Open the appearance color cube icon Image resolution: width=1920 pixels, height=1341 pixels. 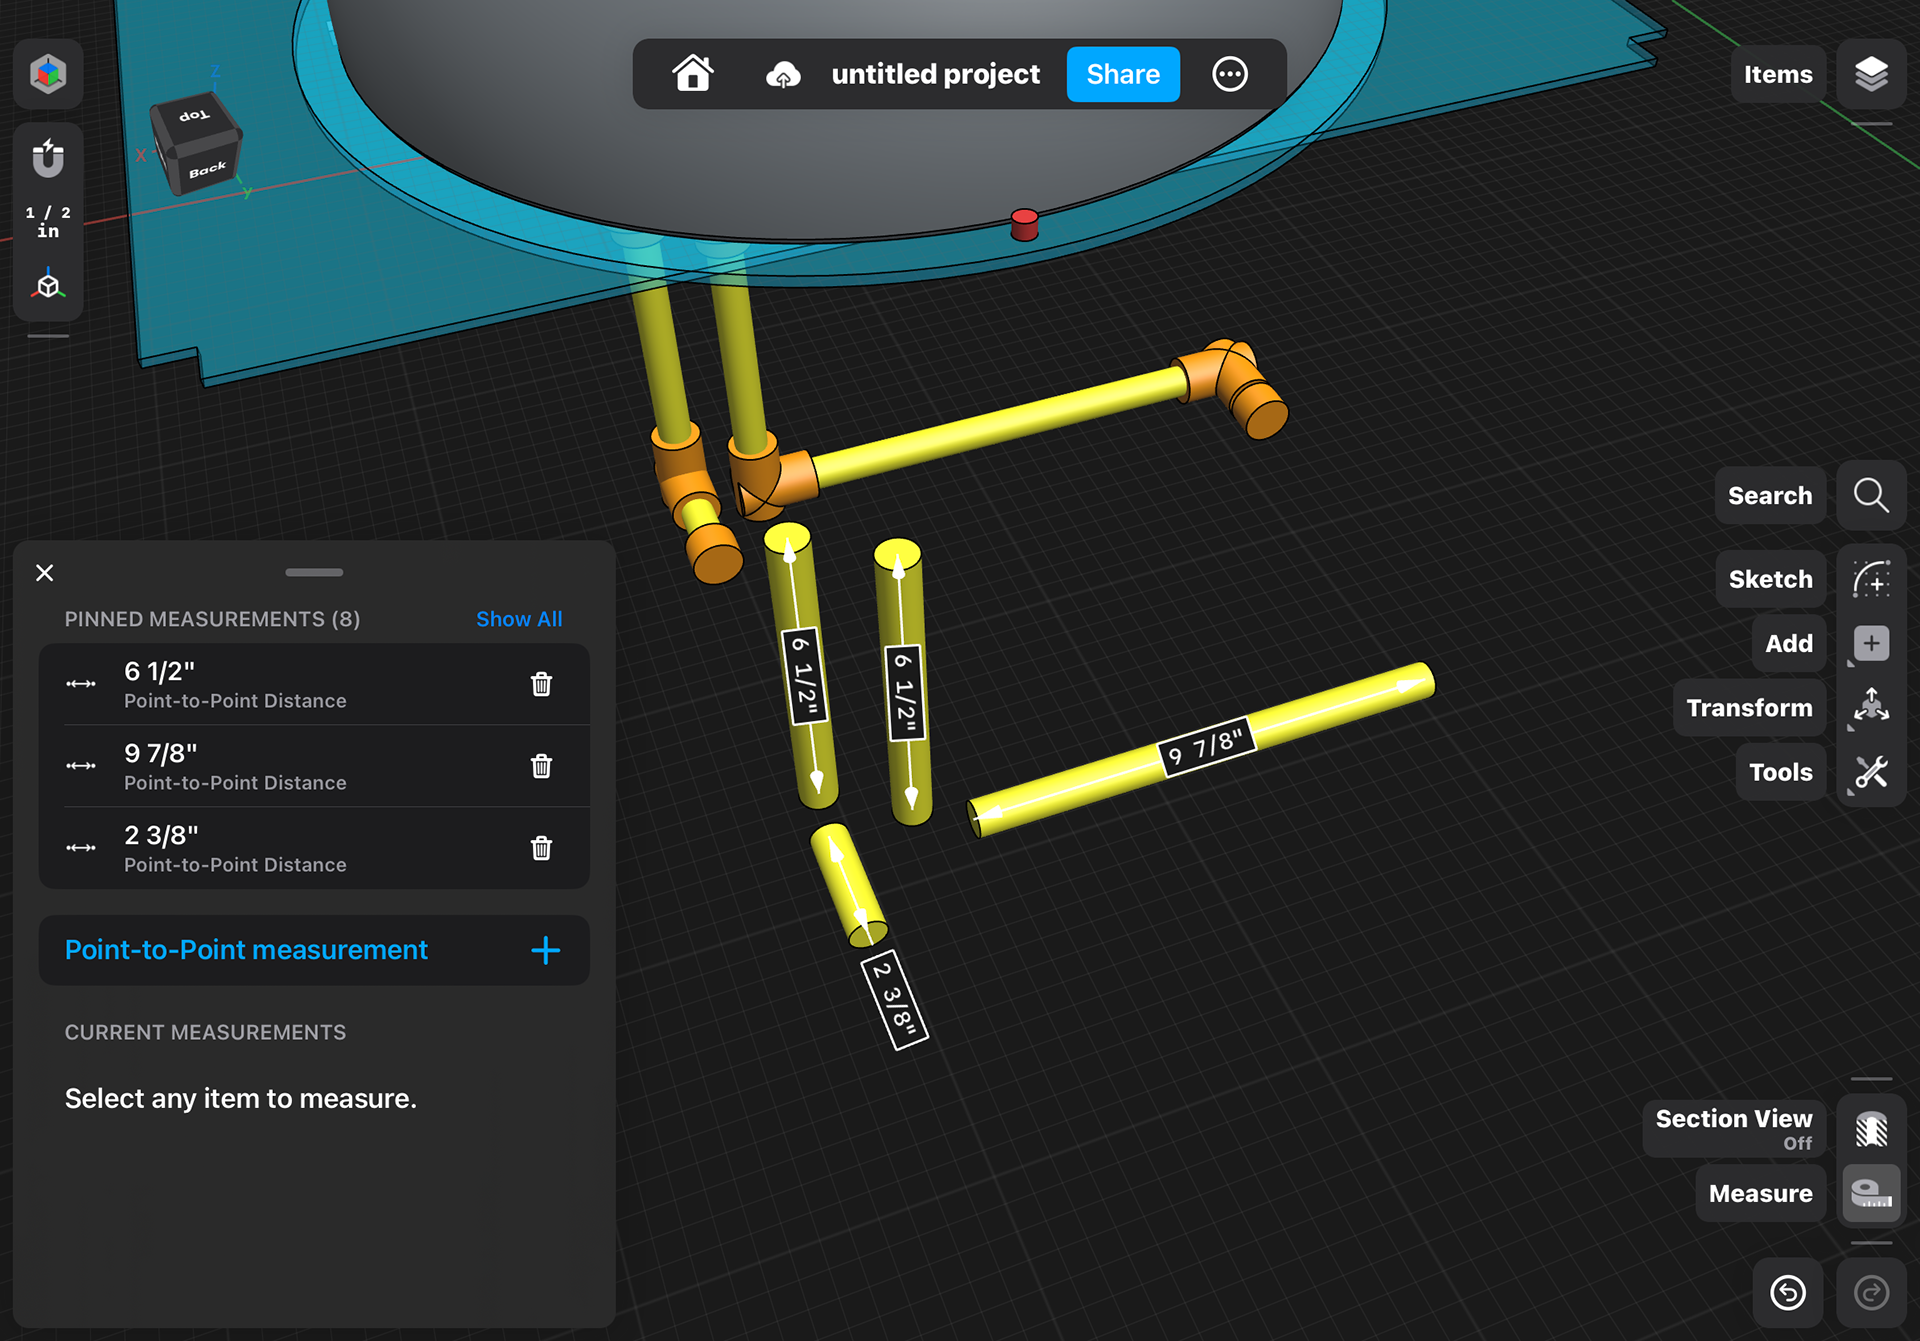(48, 74)
